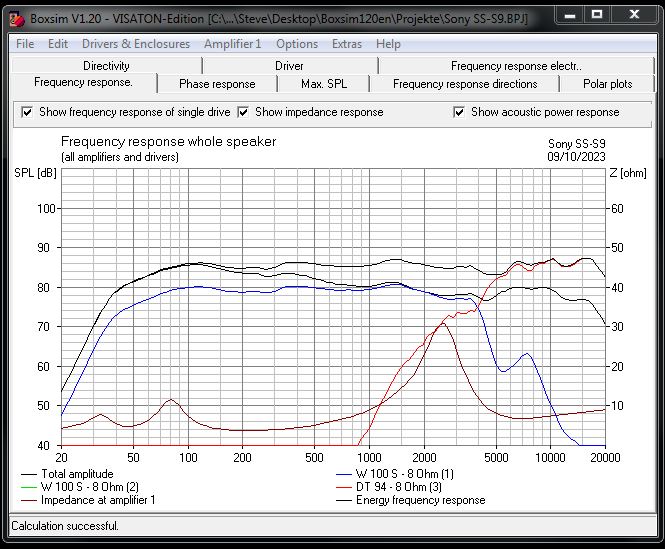Open the Edit menu

[x=58, y=44]
